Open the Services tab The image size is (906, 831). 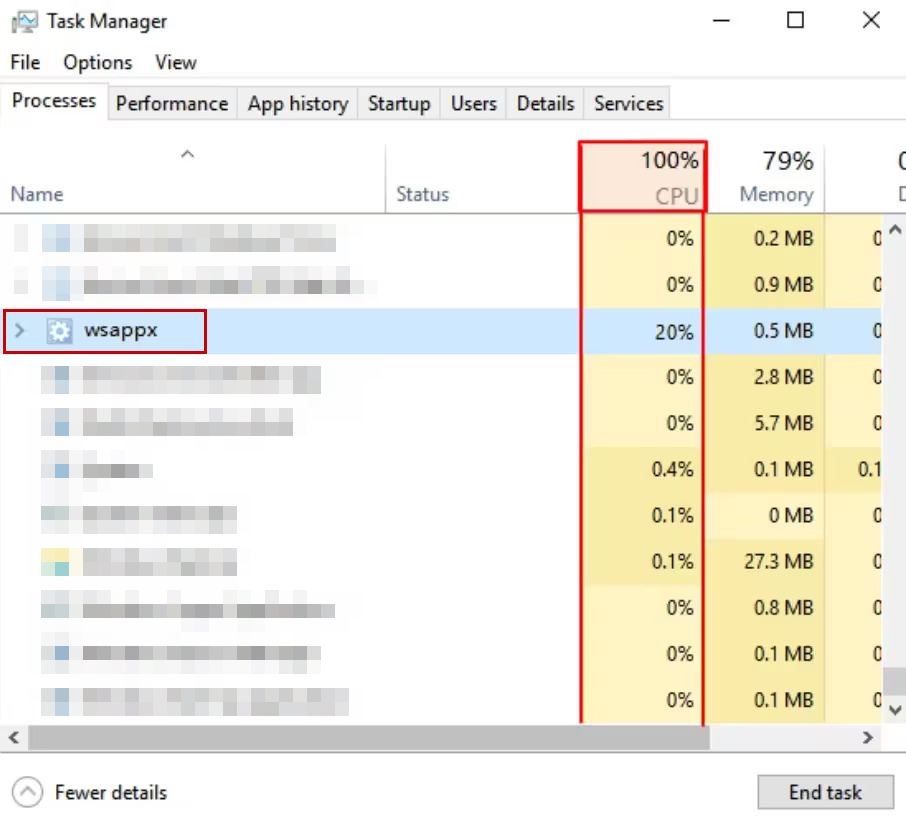tap(628, 103)
